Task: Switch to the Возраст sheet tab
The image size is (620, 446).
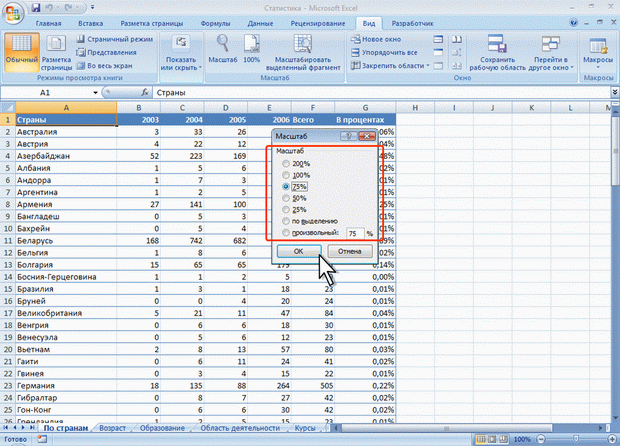Action: pyautogui.click(x=112, y=428)
